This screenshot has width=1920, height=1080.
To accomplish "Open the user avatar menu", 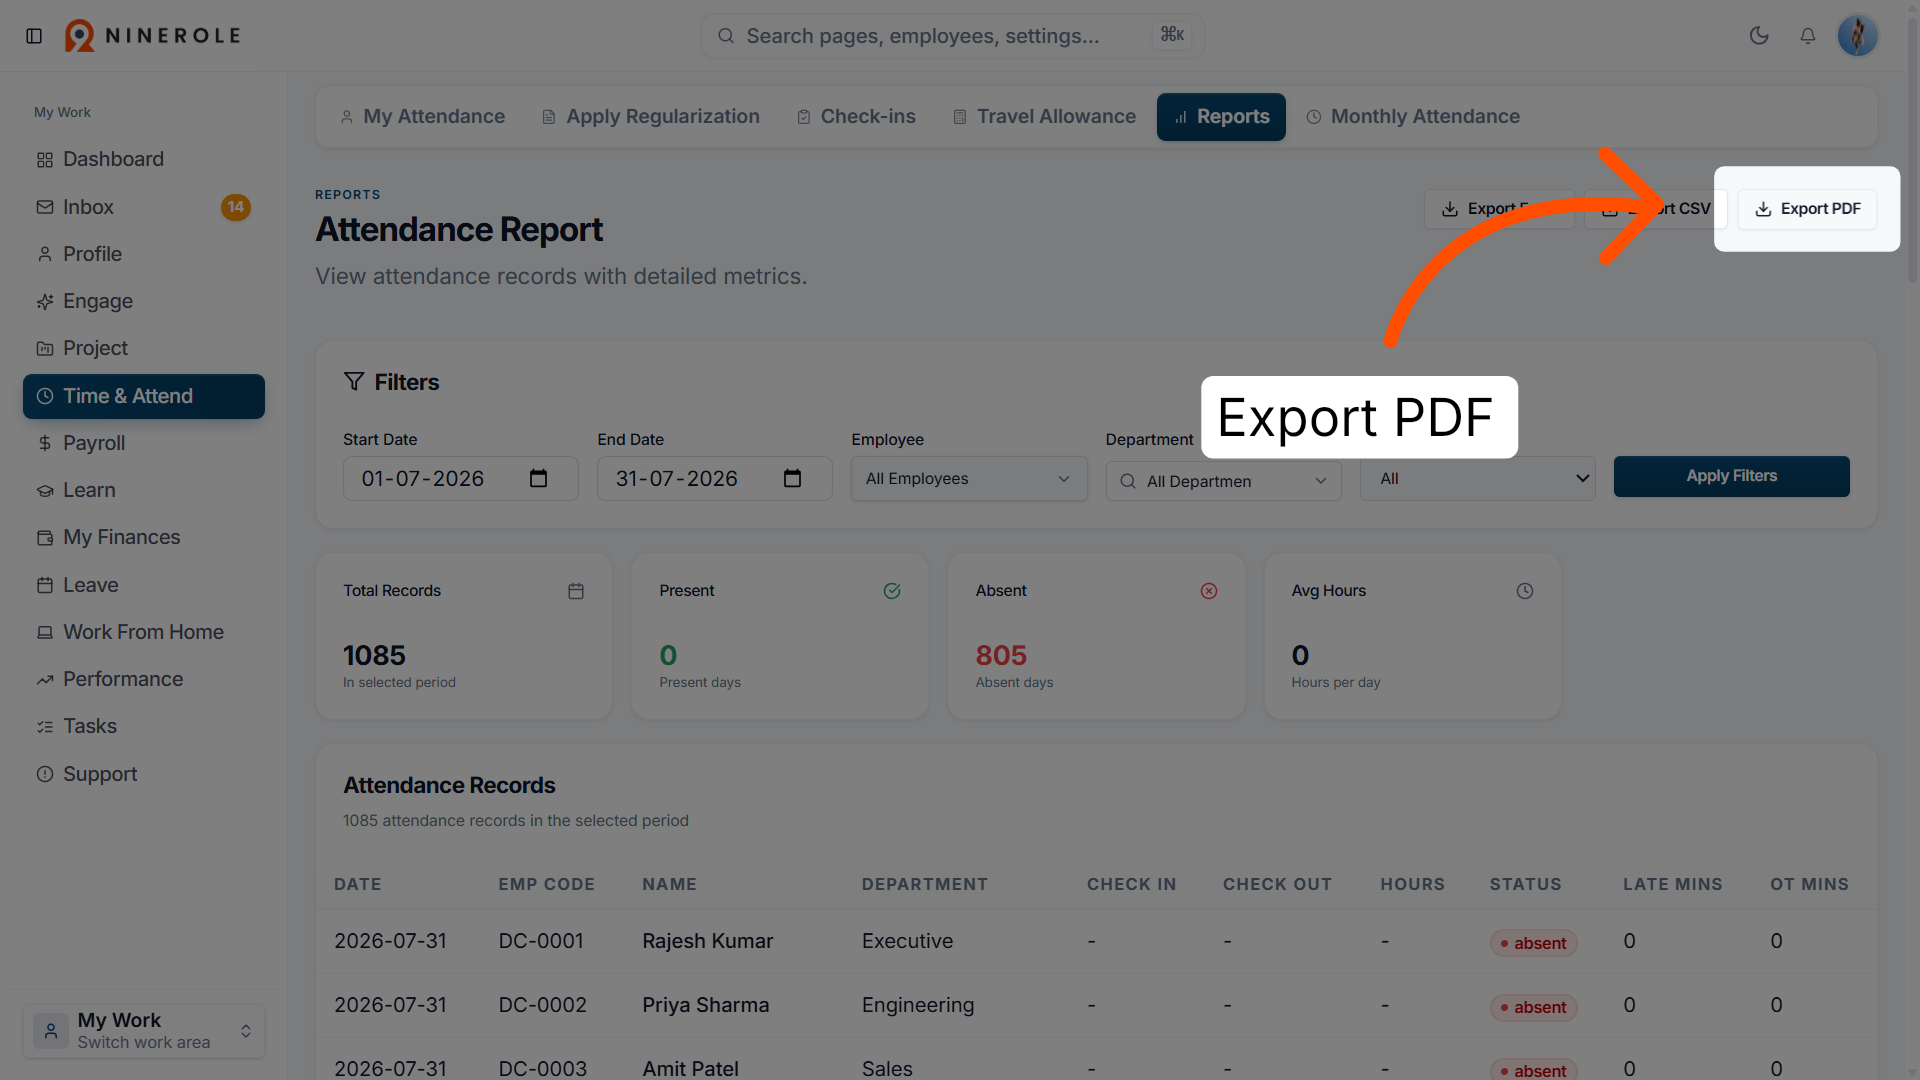I will [1857, 36].
